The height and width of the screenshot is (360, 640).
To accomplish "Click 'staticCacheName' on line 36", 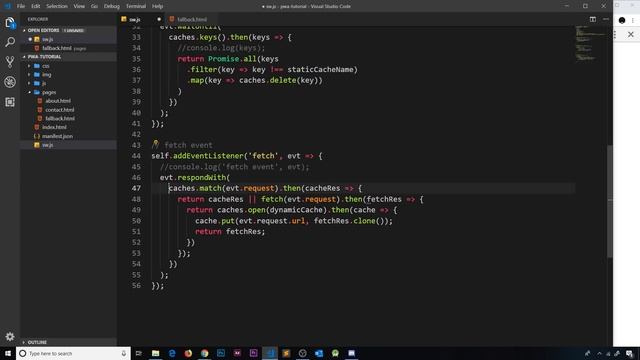I will 320,69.
